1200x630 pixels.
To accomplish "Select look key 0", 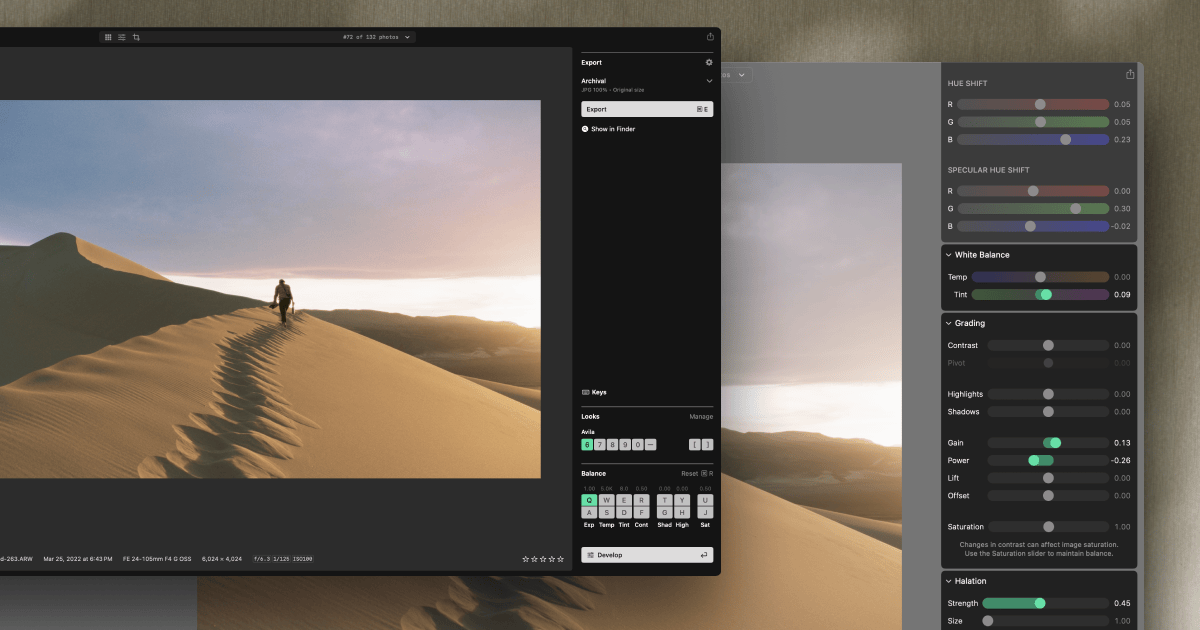I will pyautogui.click(x=638, y=444).
